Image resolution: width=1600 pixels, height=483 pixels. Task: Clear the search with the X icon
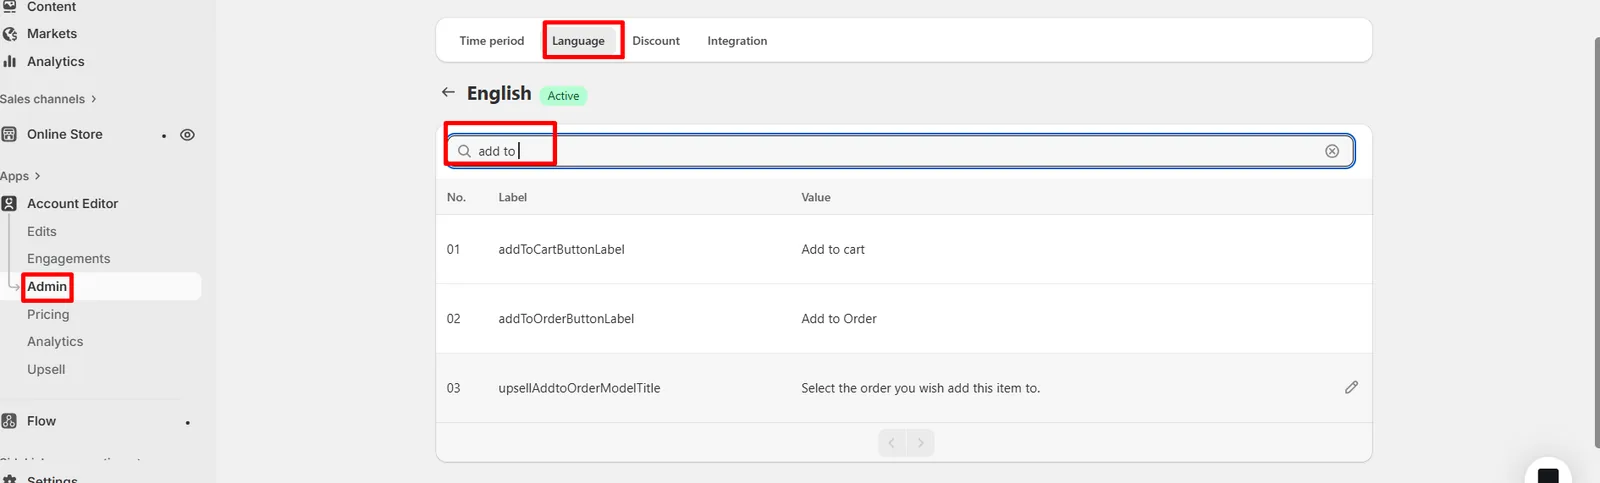click(1332, 151)
